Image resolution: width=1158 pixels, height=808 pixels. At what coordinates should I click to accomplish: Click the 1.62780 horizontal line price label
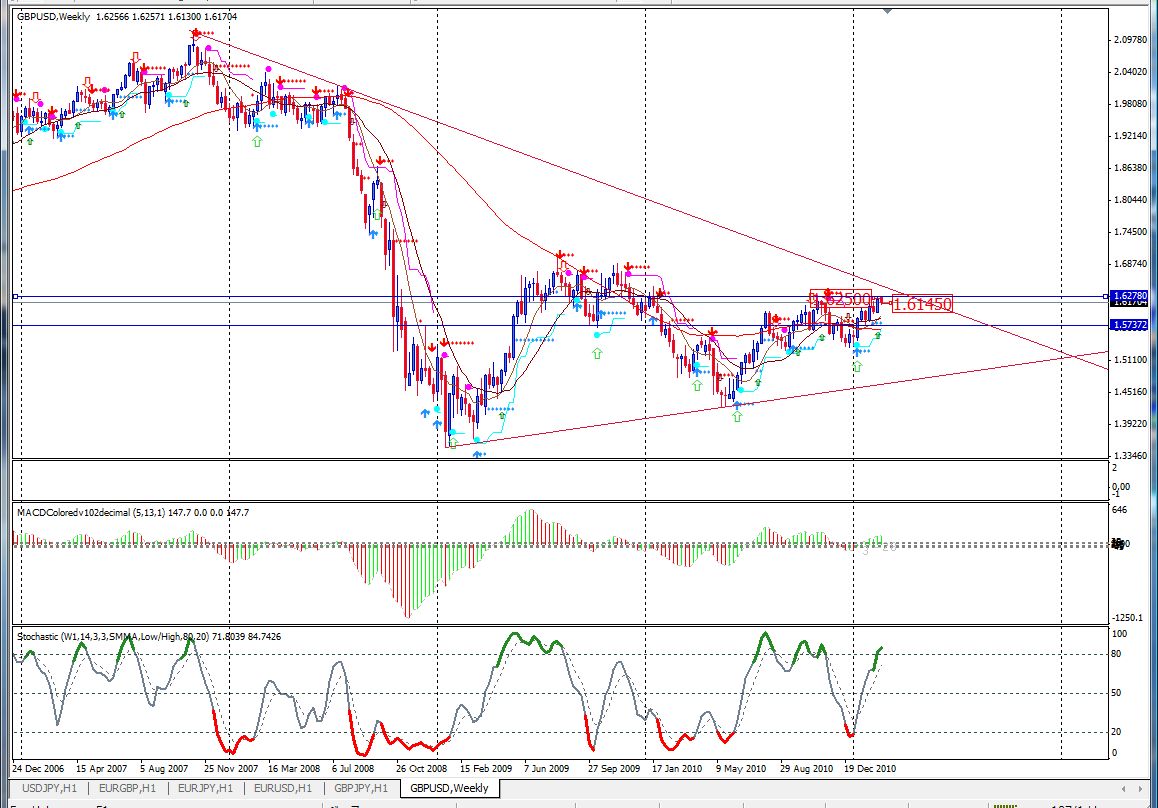click(x=1130, y=295)
